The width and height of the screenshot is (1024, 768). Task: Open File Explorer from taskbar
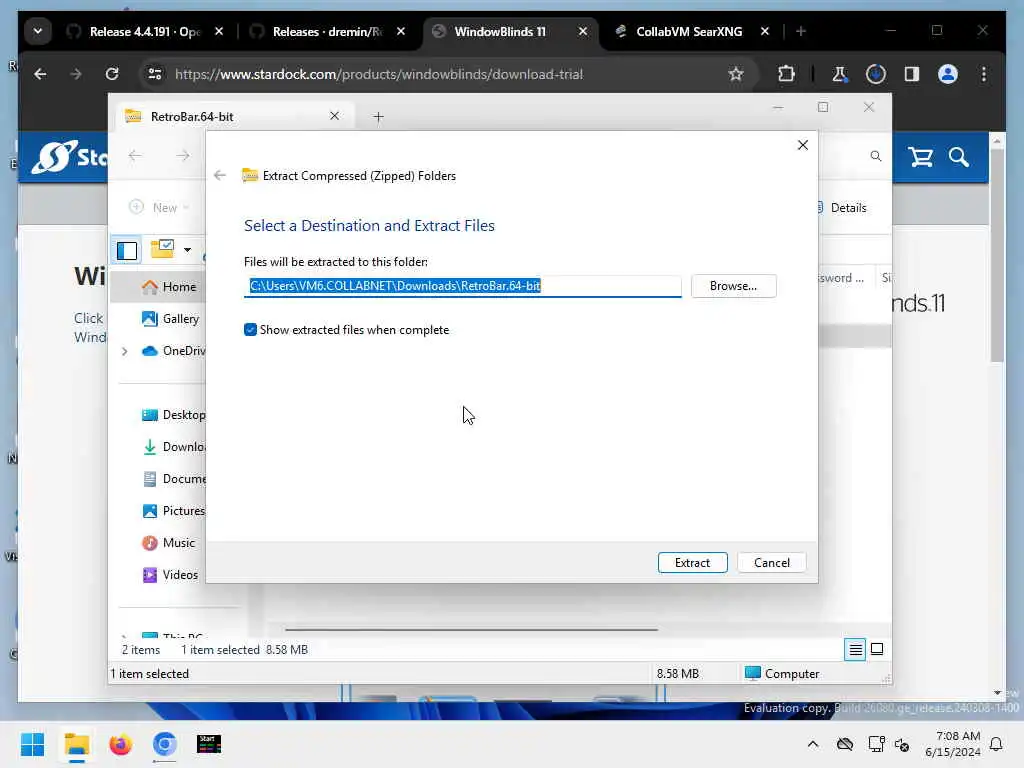click(x=76, y=744)
